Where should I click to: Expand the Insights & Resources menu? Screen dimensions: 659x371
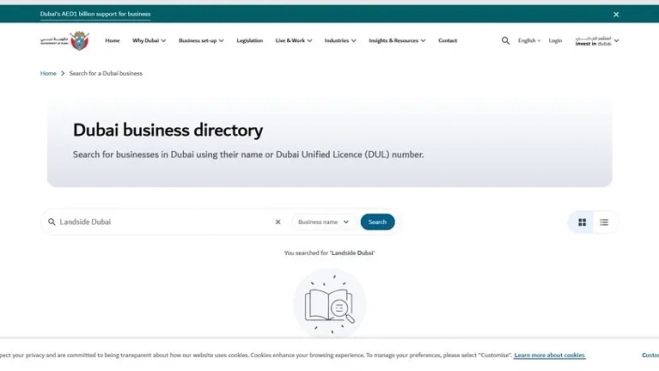(x=397, y=41)
